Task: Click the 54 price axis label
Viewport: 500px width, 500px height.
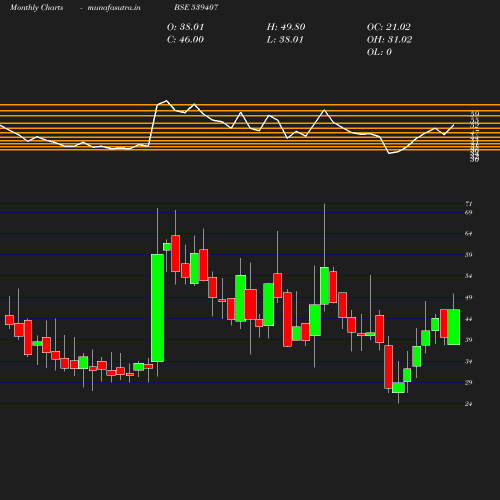Action: [x=469, y=276]
